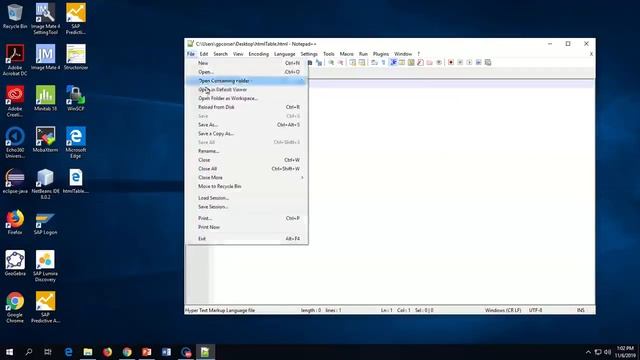Toggle synchronize horizontal scrolling icon
Screen dimensions: 640x360
click(x=362, y=62)
